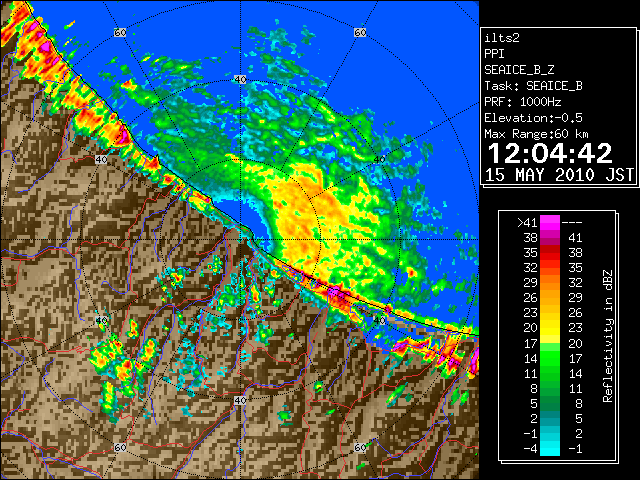Image resolution: width=640 pixels, height=480 pixels.
Task: Click the --- label atop the legend
Action: pos(572,223)
